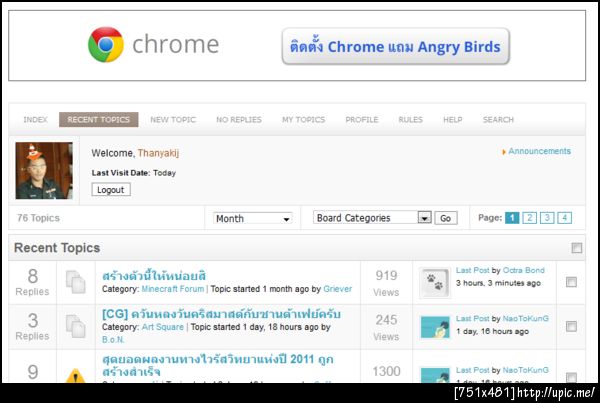The height and width of the screenshot is (403, 600).
Task: Switch to the NO REPLIES tab
Action: [x=239, y=120]
